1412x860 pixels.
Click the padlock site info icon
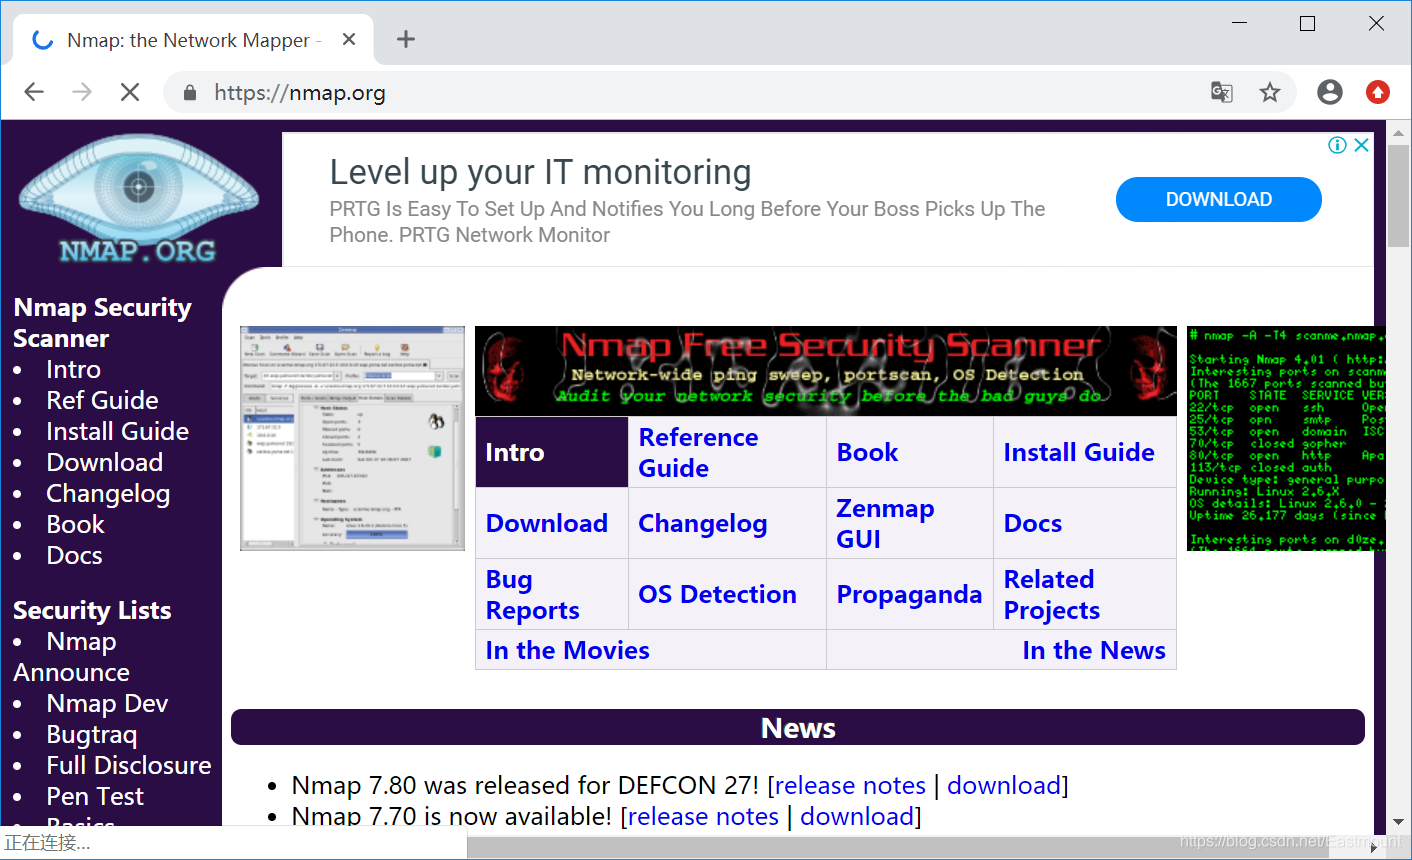click(190, 93)
